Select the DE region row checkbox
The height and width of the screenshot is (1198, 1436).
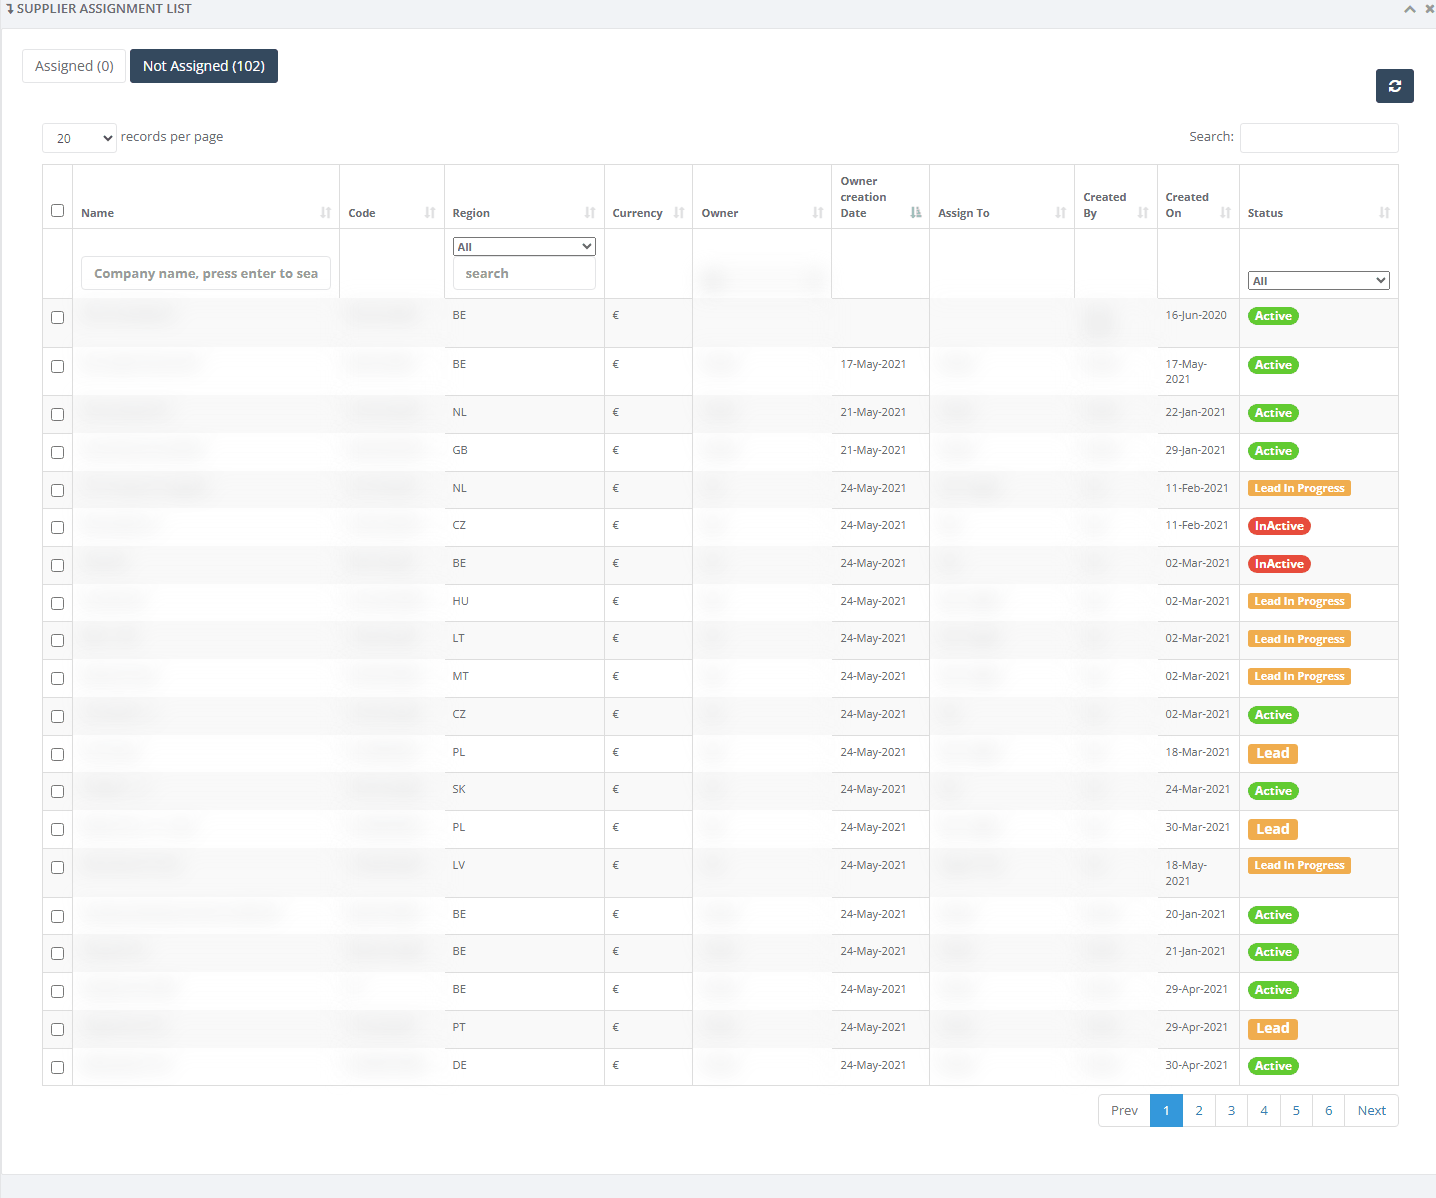click(57, 1067)
